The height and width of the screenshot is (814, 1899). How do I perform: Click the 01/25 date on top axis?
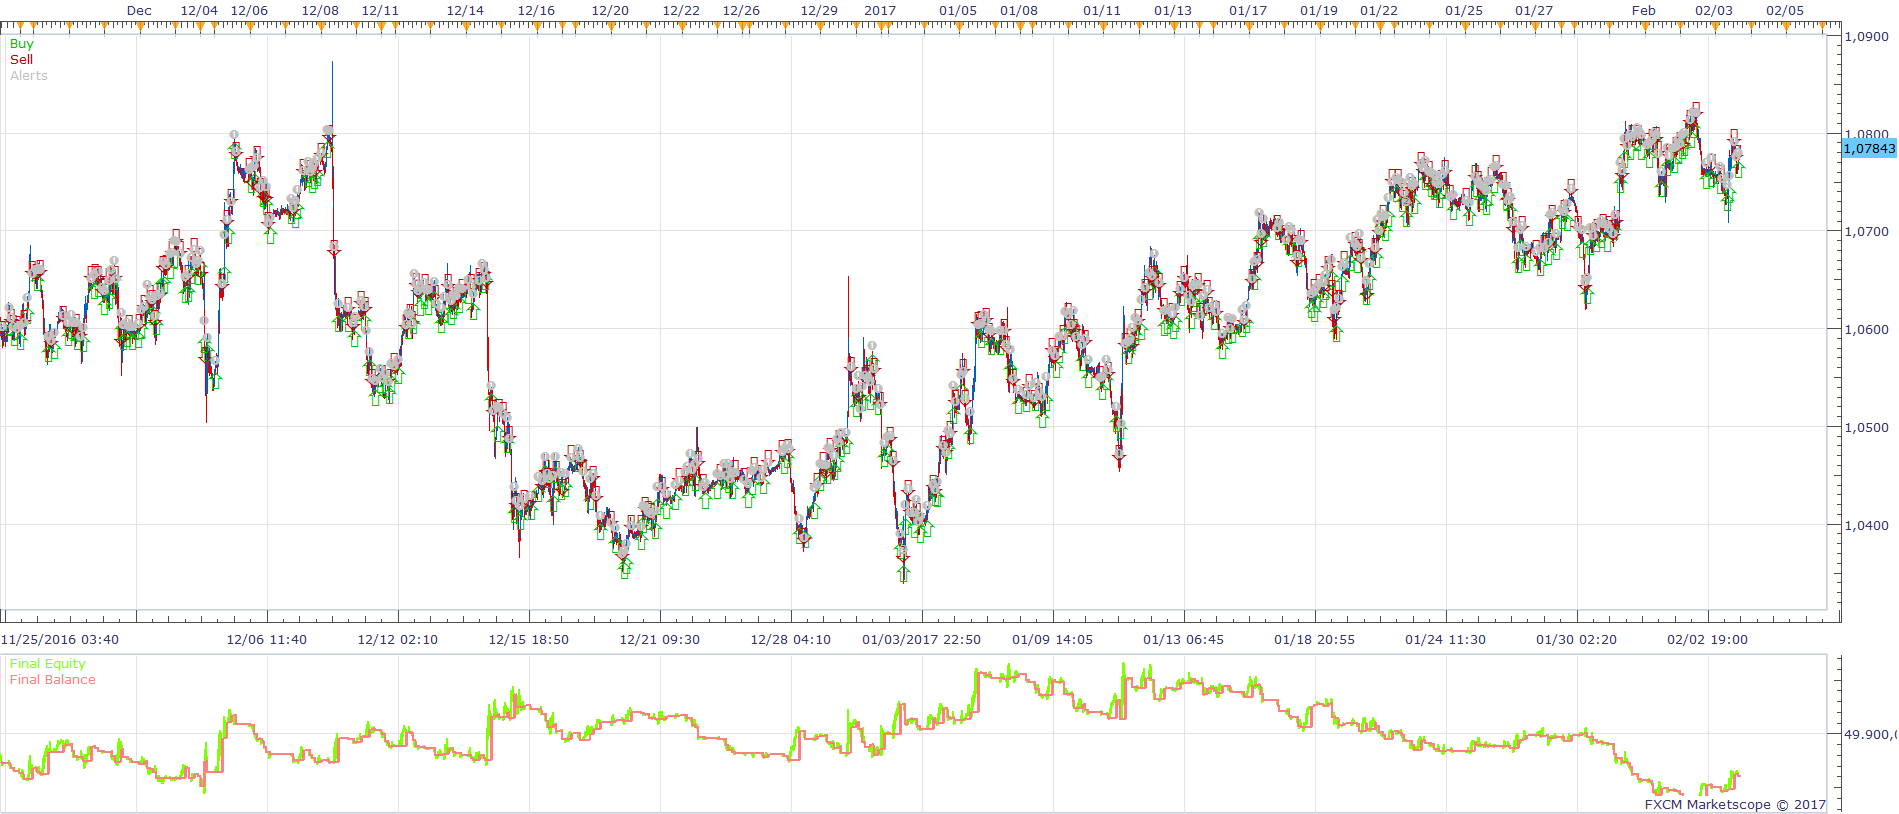coord(1464,11)
